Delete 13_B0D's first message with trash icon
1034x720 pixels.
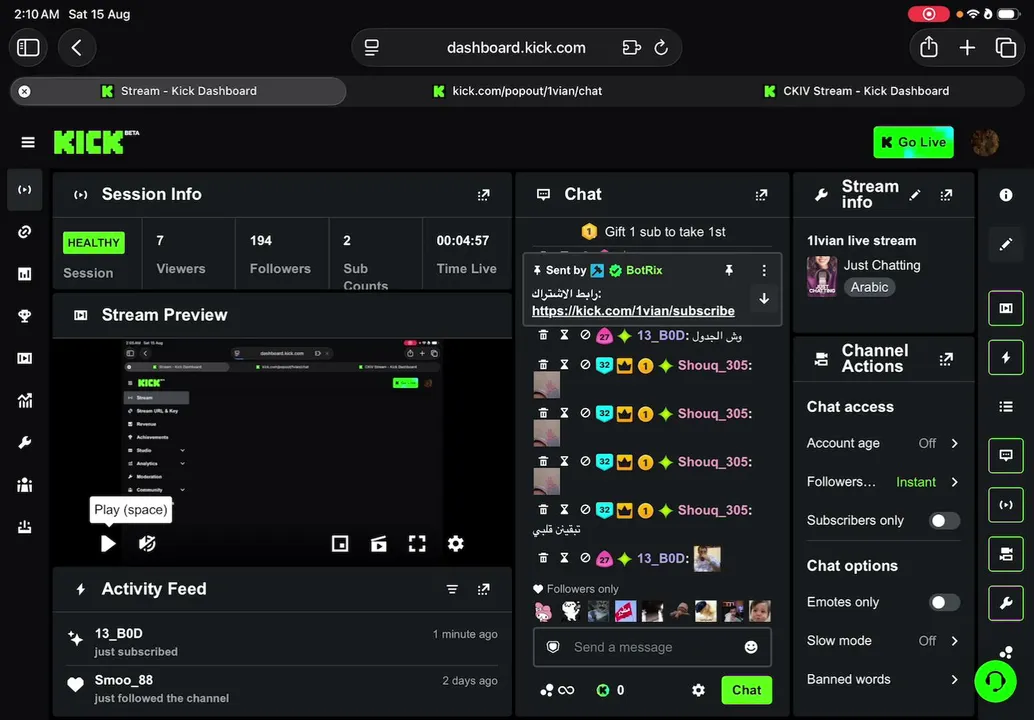[543, 335]
